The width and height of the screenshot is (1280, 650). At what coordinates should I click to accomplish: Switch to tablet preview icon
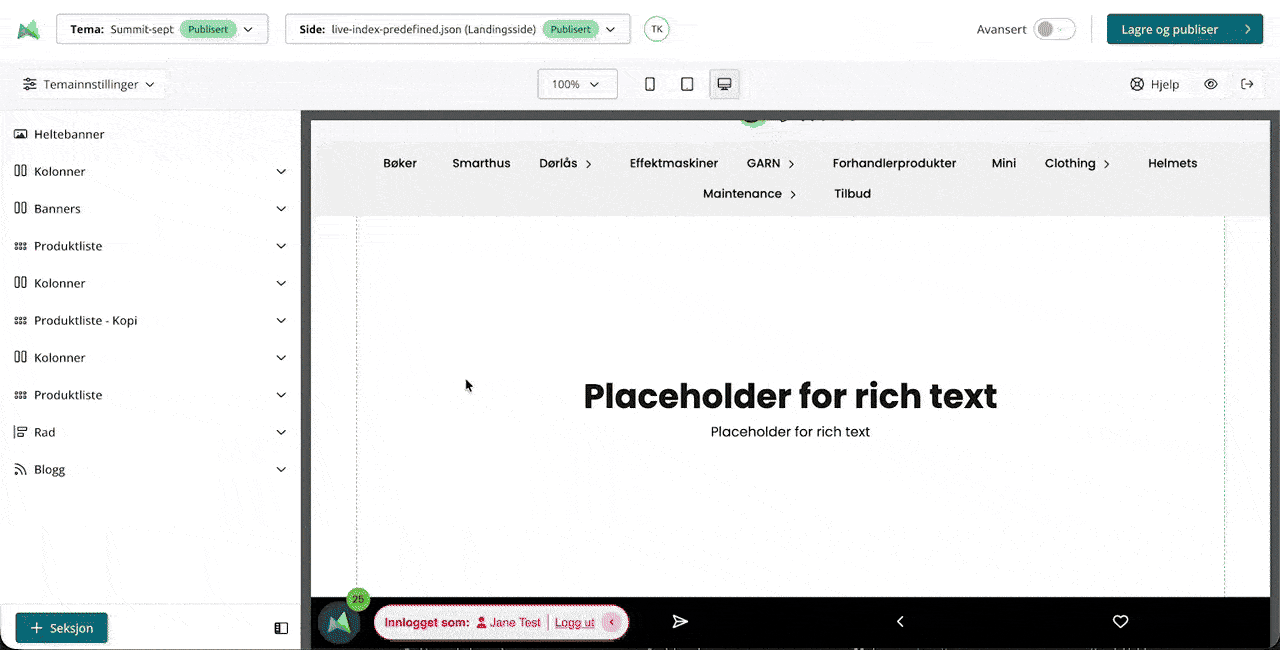pyautogui.click(x=687, y=84)
